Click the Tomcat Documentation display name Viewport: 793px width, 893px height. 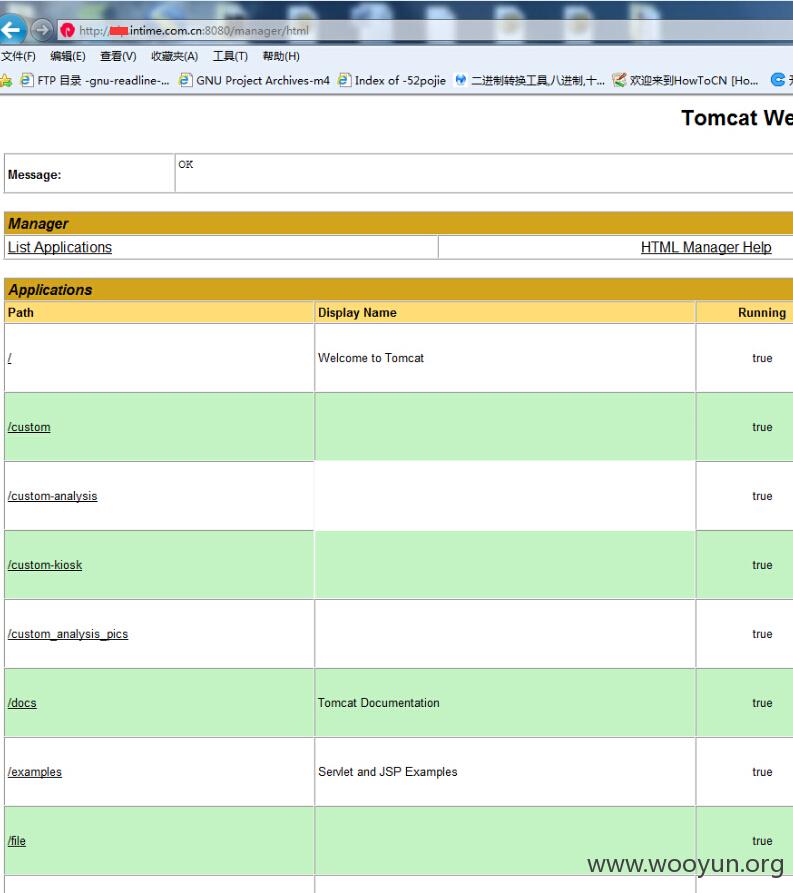(378, 703)
